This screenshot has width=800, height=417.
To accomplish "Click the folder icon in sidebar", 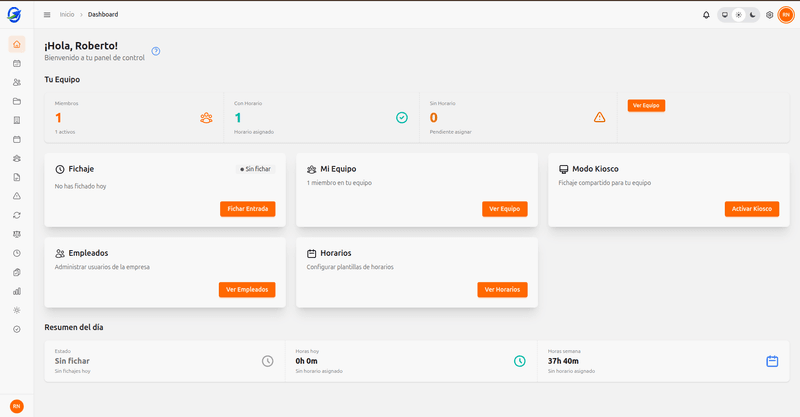I will click(16, 101).
